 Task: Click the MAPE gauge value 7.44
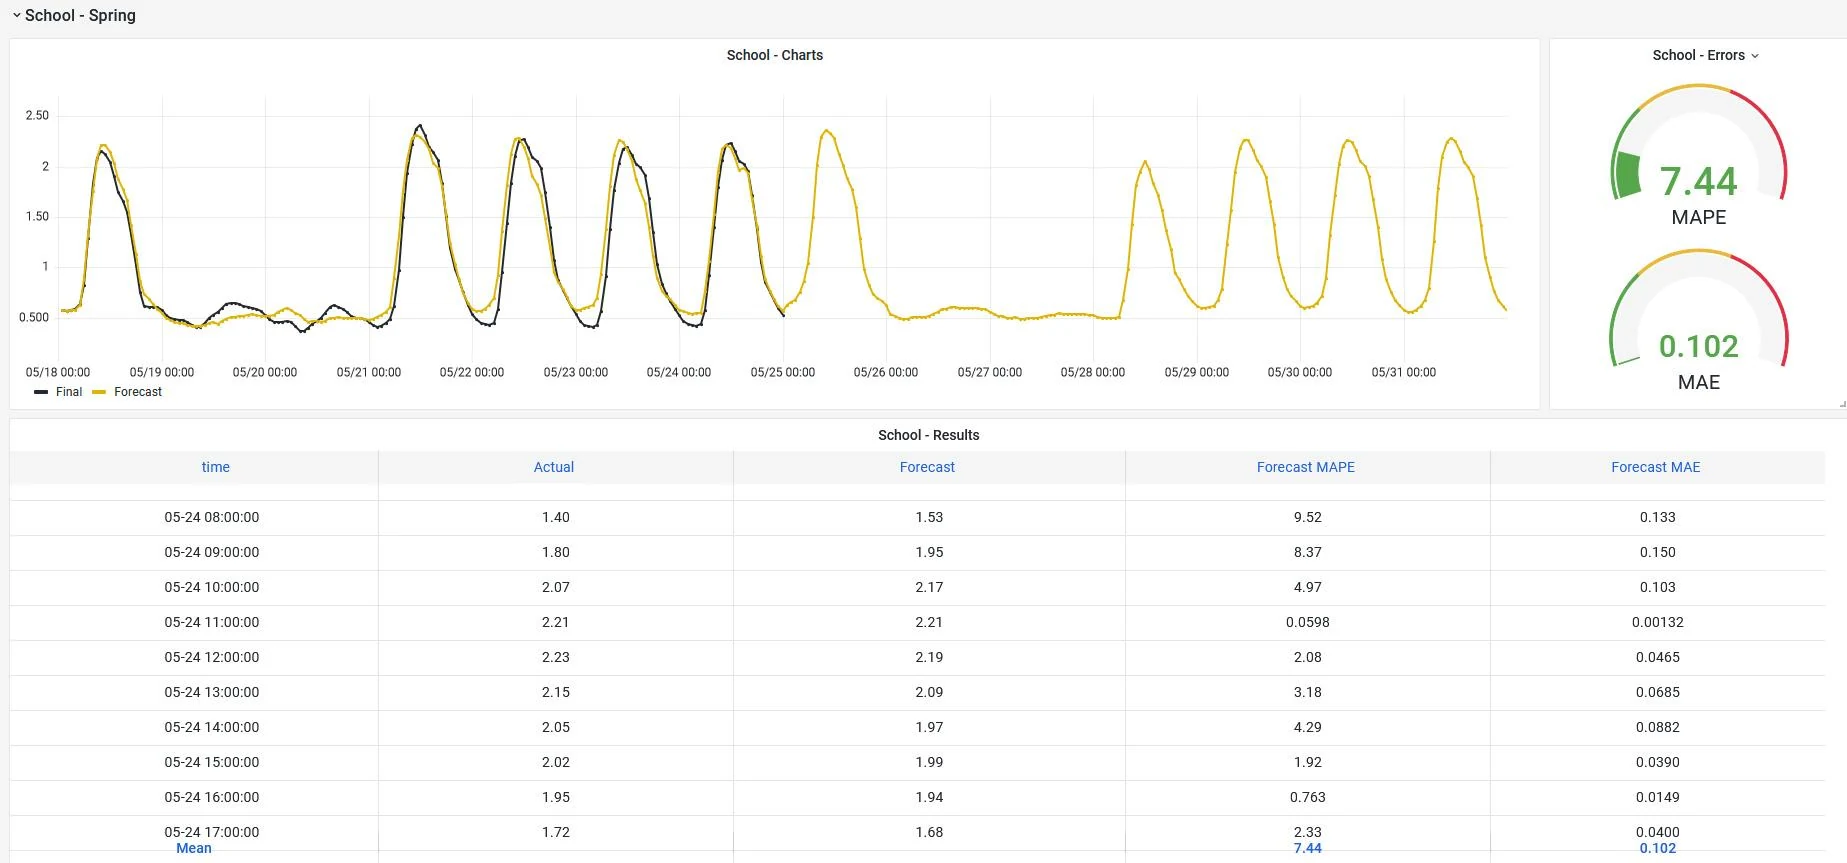1699,181
